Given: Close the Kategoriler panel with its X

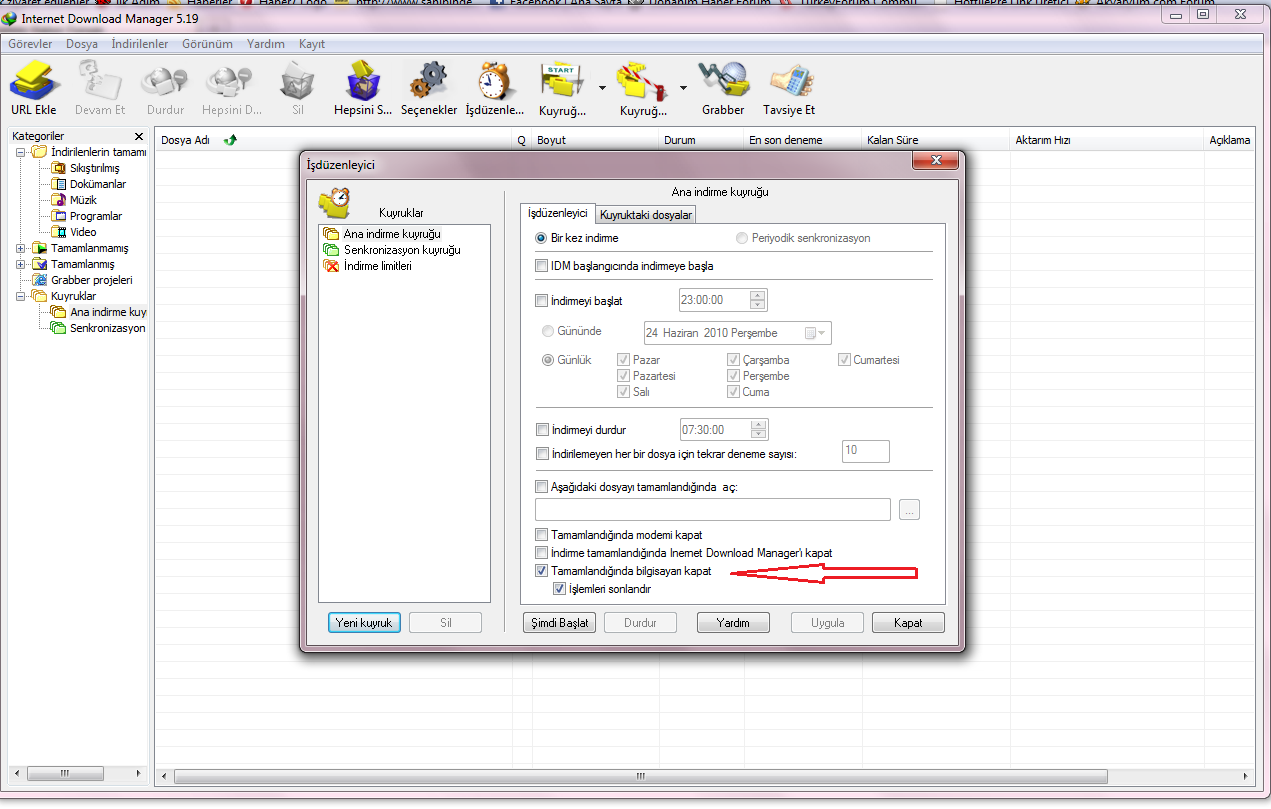Looking at the screenshot, I should pos(139,136).
